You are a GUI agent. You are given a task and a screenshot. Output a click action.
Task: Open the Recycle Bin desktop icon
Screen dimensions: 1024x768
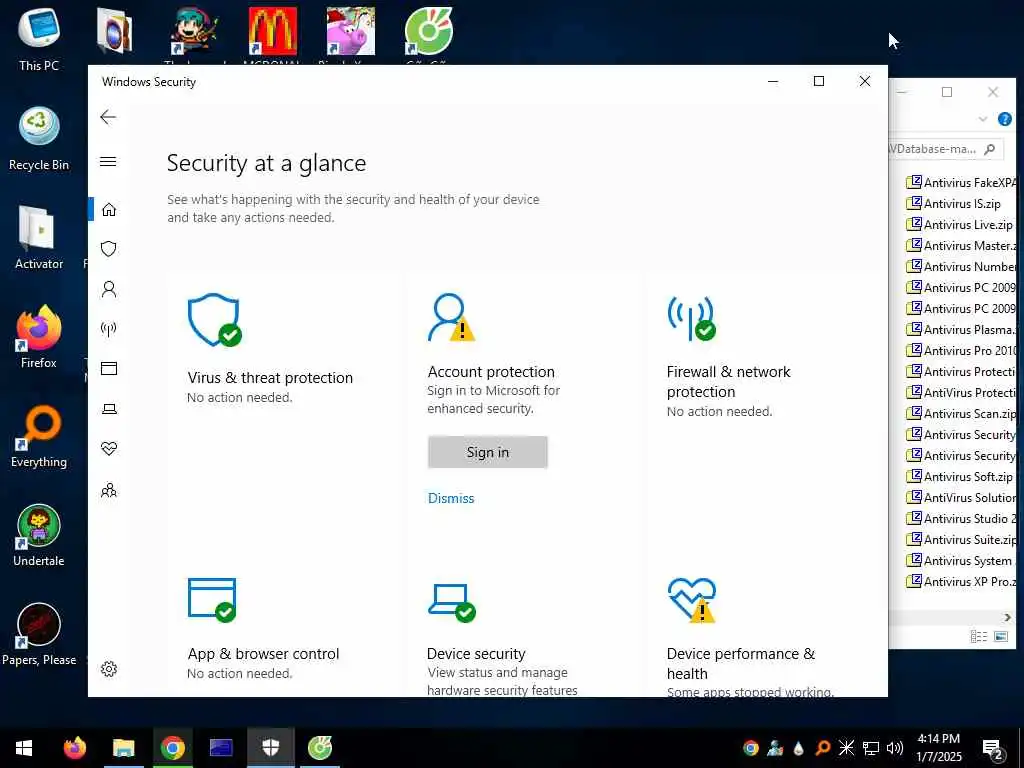point(39,139)
